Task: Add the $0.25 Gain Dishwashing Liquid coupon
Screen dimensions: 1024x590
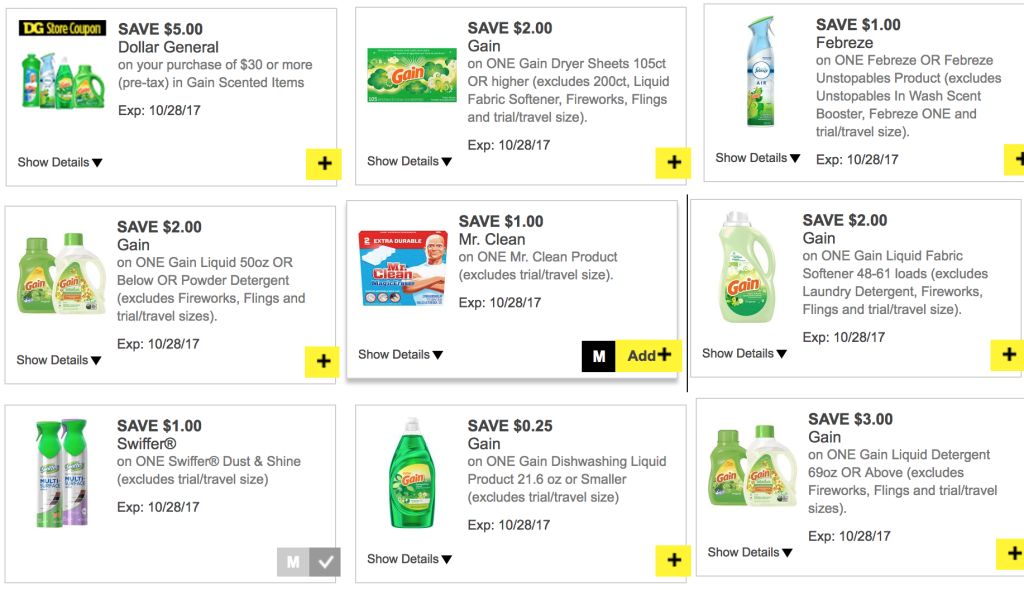Action: pos(673,561)
